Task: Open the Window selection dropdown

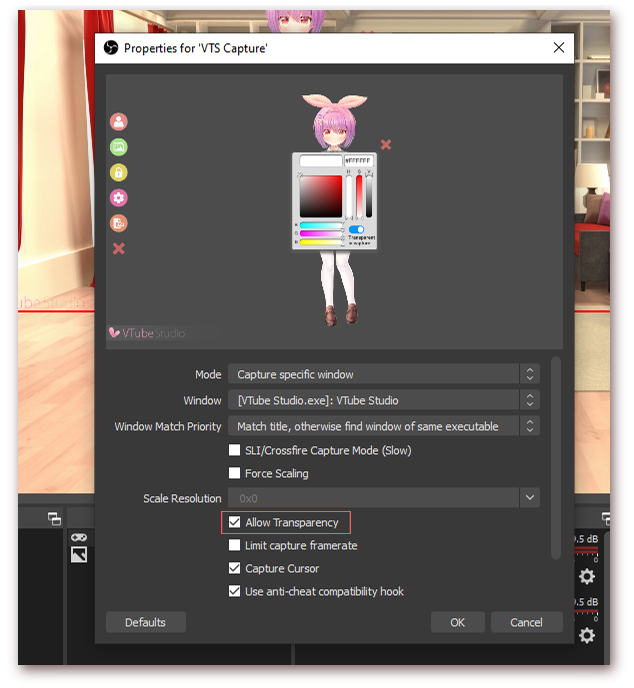Action: tap(384, 400)
